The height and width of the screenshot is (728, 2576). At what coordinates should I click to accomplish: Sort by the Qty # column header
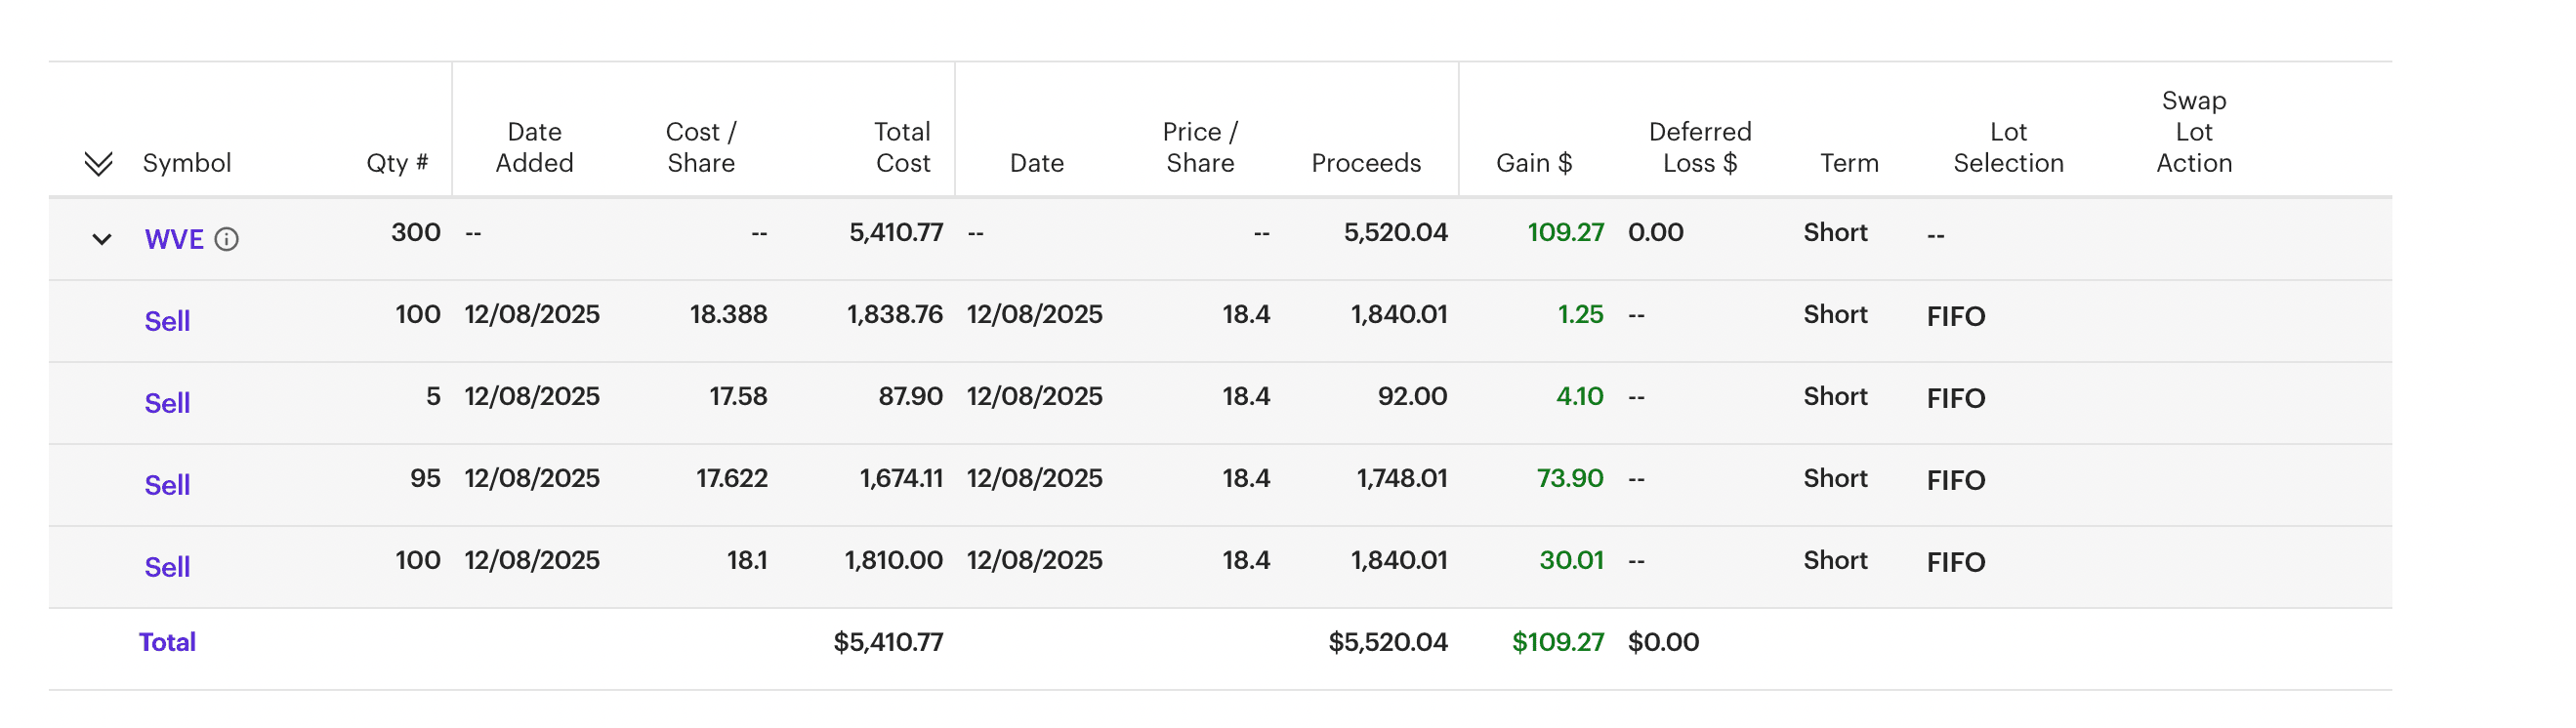click(397, 163)
